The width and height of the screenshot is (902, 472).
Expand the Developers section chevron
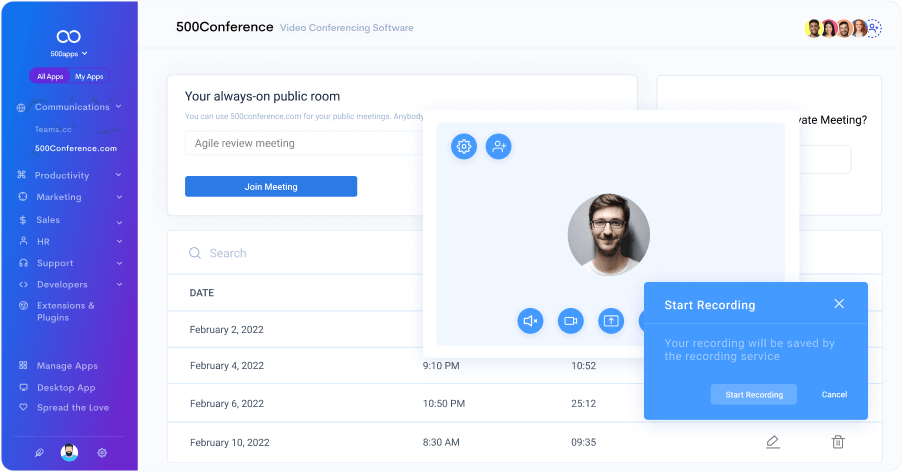119,284
